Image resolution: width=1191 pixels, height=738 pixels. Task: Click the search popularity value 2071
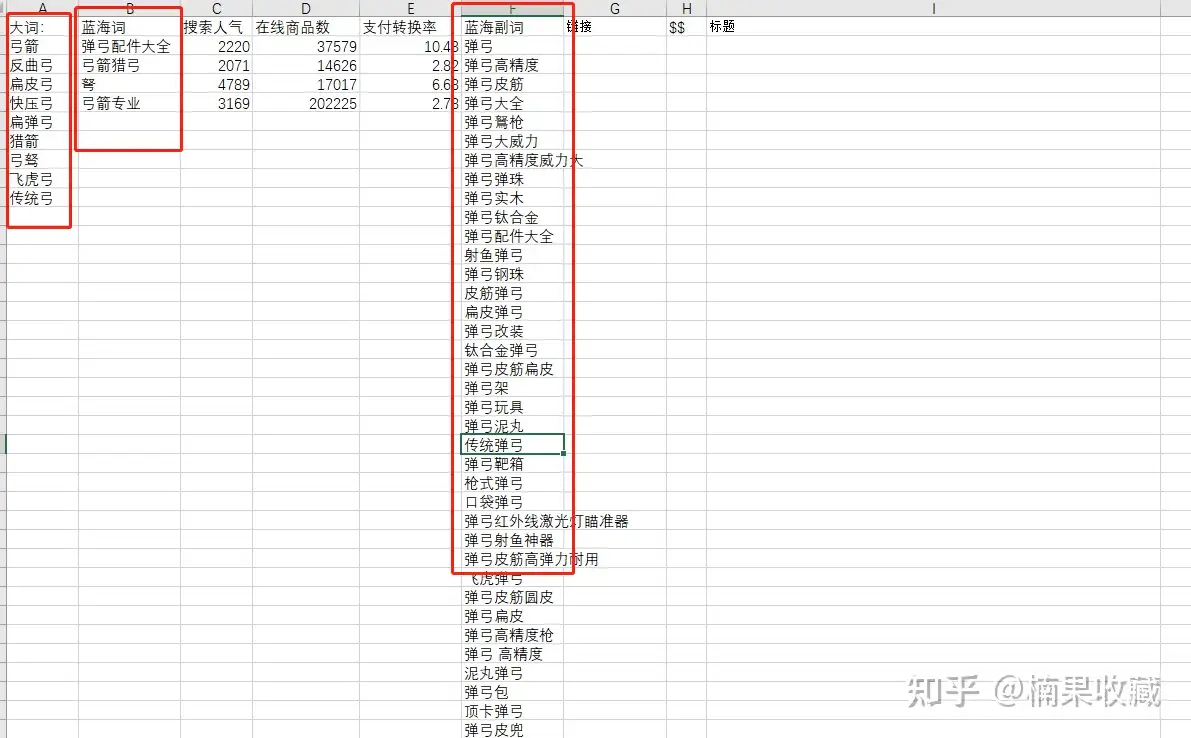[x=216, y=65]
